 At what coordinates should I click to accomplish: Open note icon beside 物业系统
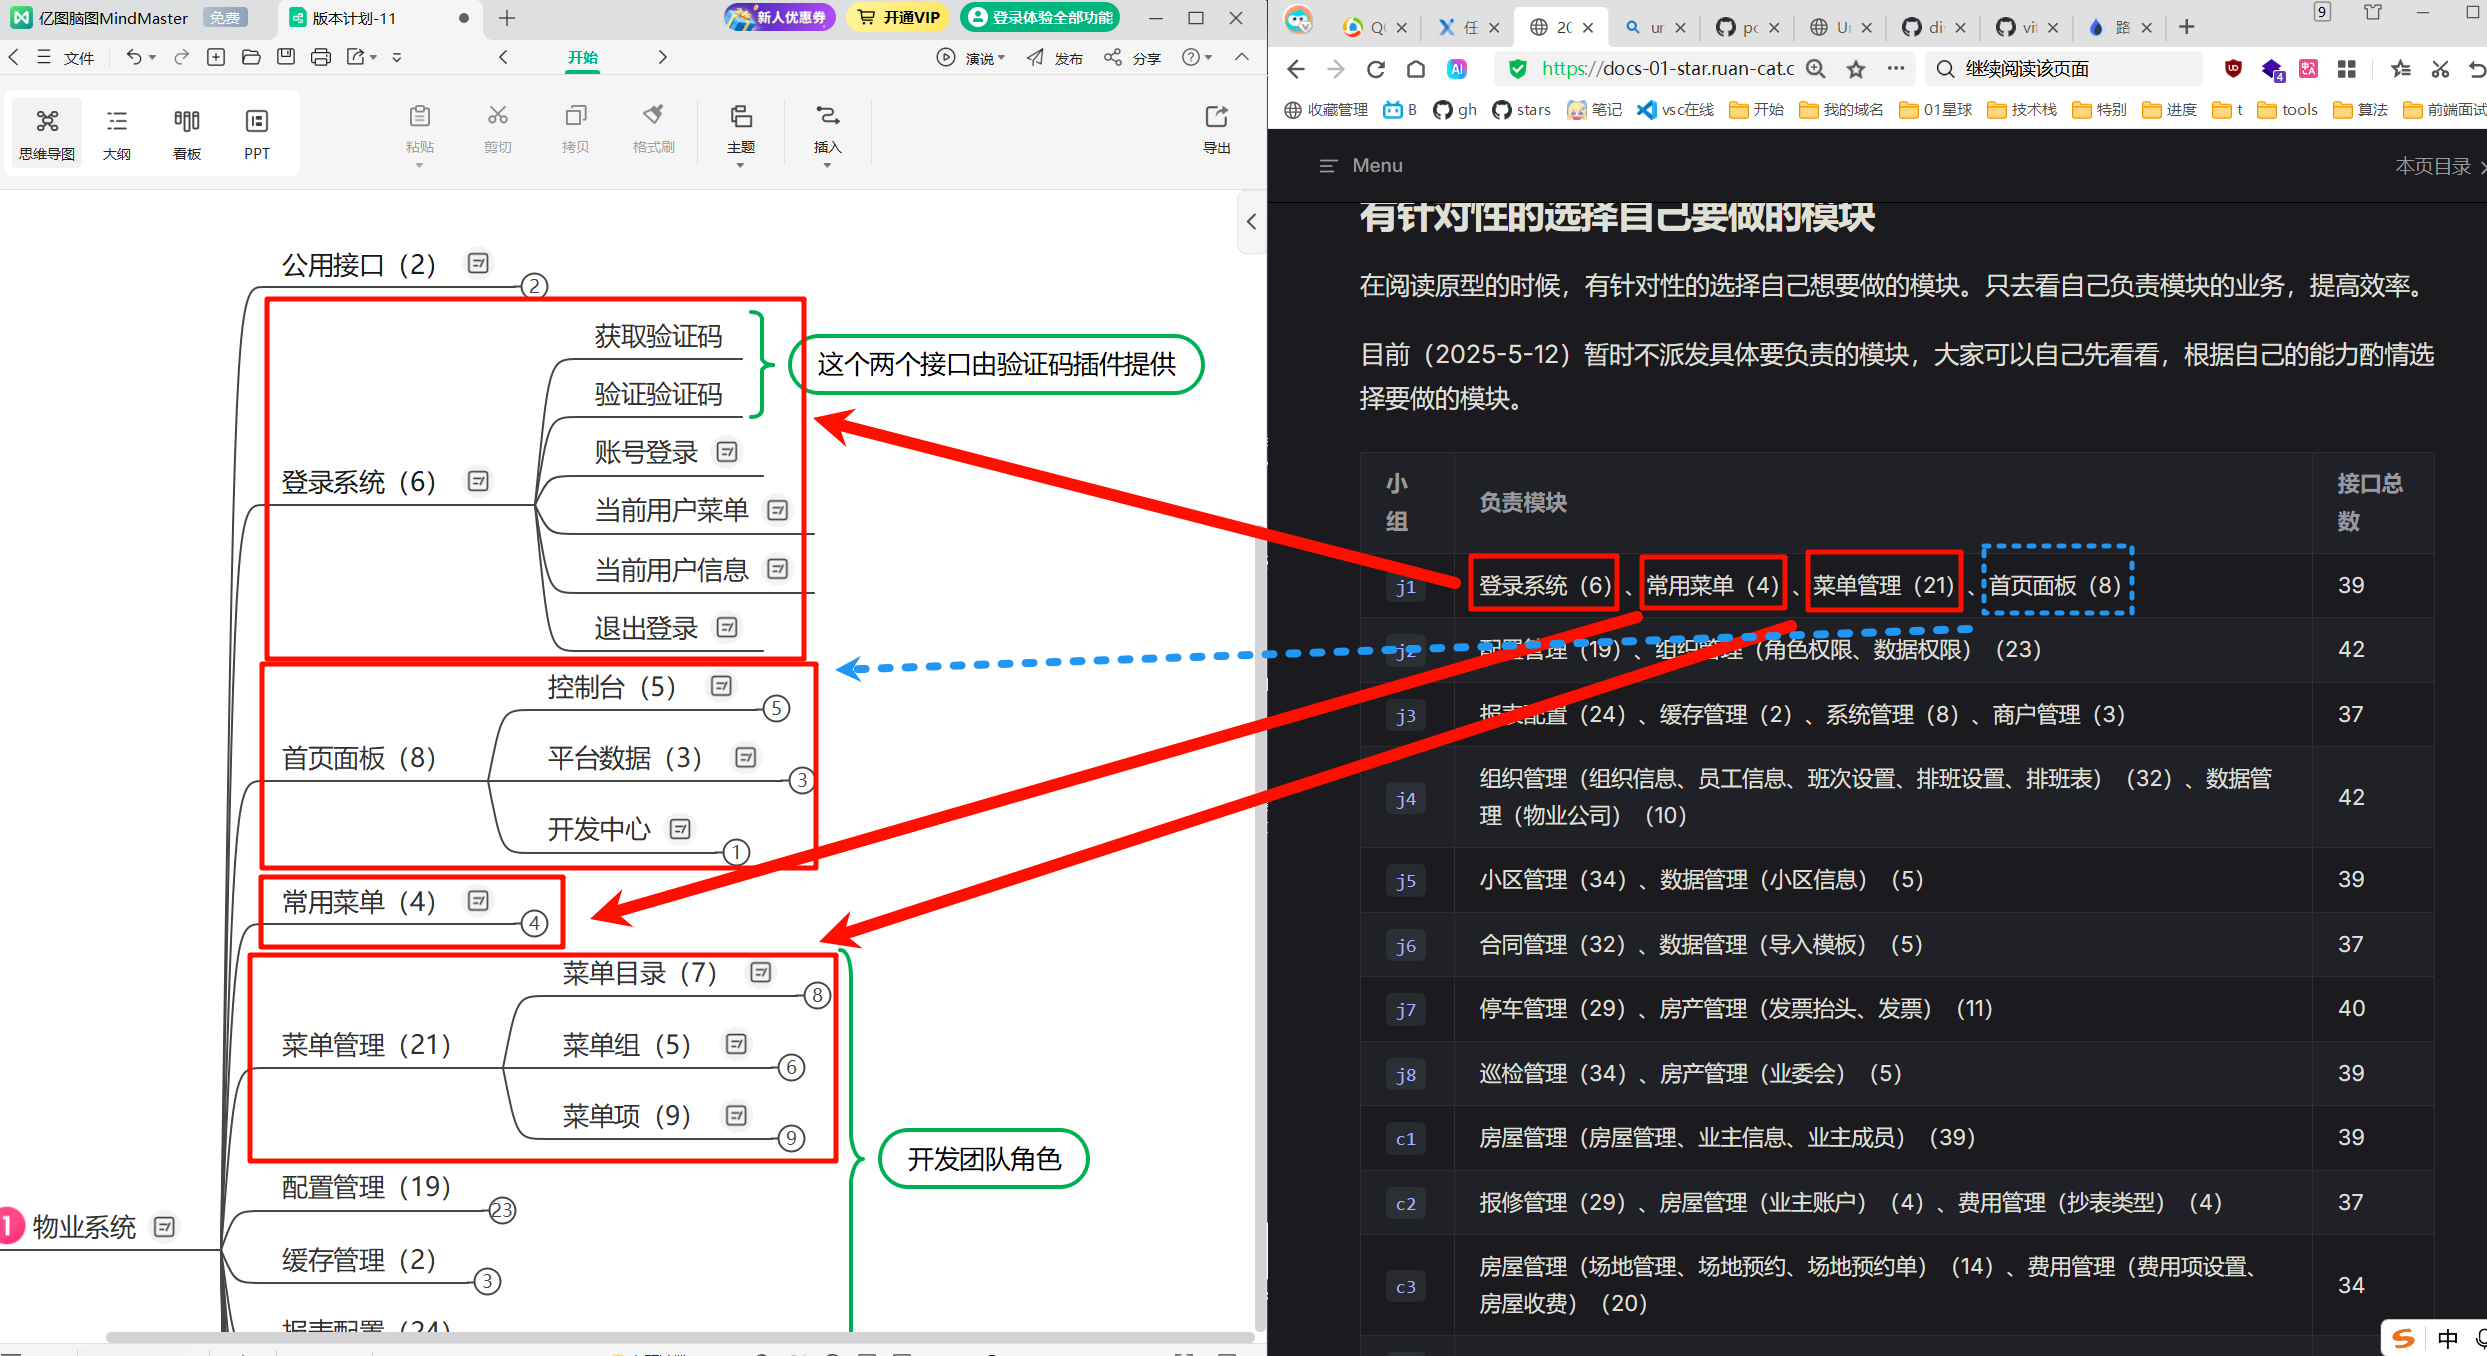164,1226
